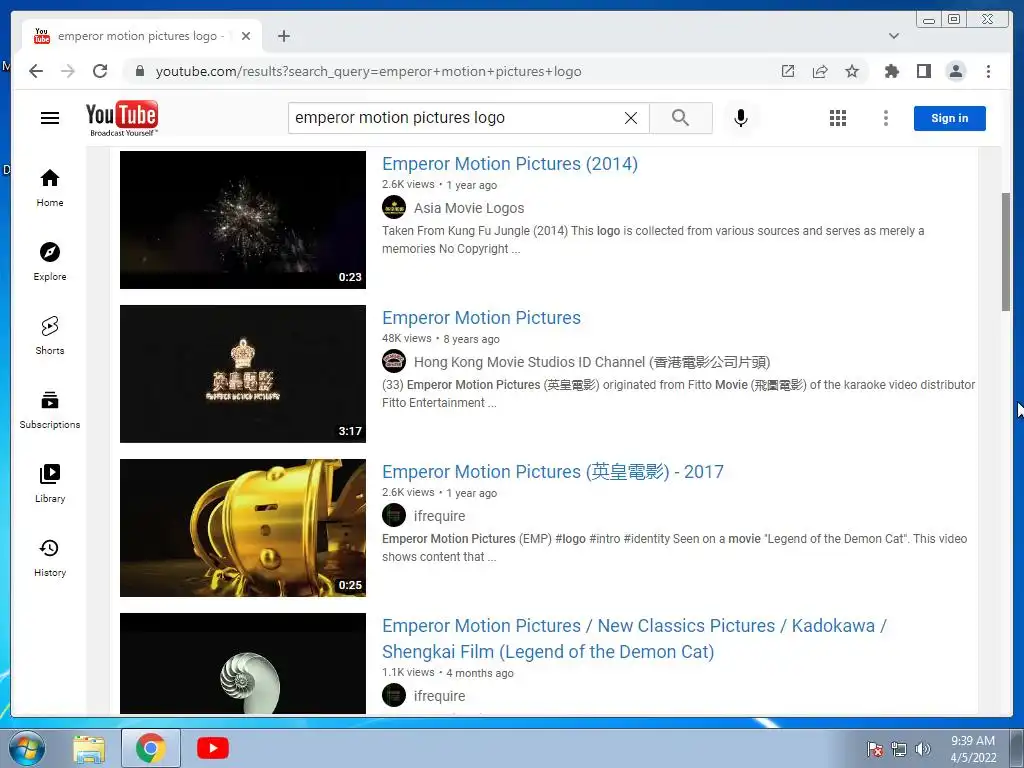Visit the Asia Movie Logos channel name
The height and width of the screenshot is (768, 1024).
click(x=469, y=208)
